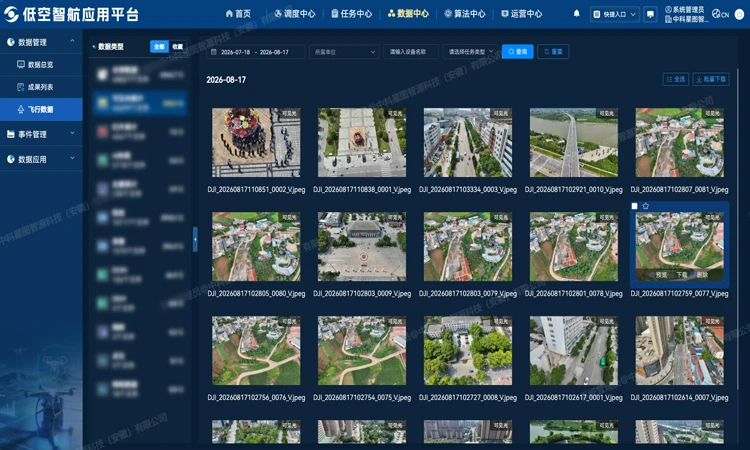Viewport: 750px width, 450px height.
Task: Open the 快捷入口 quick-entry dropdown
Action: pos(615,14)
